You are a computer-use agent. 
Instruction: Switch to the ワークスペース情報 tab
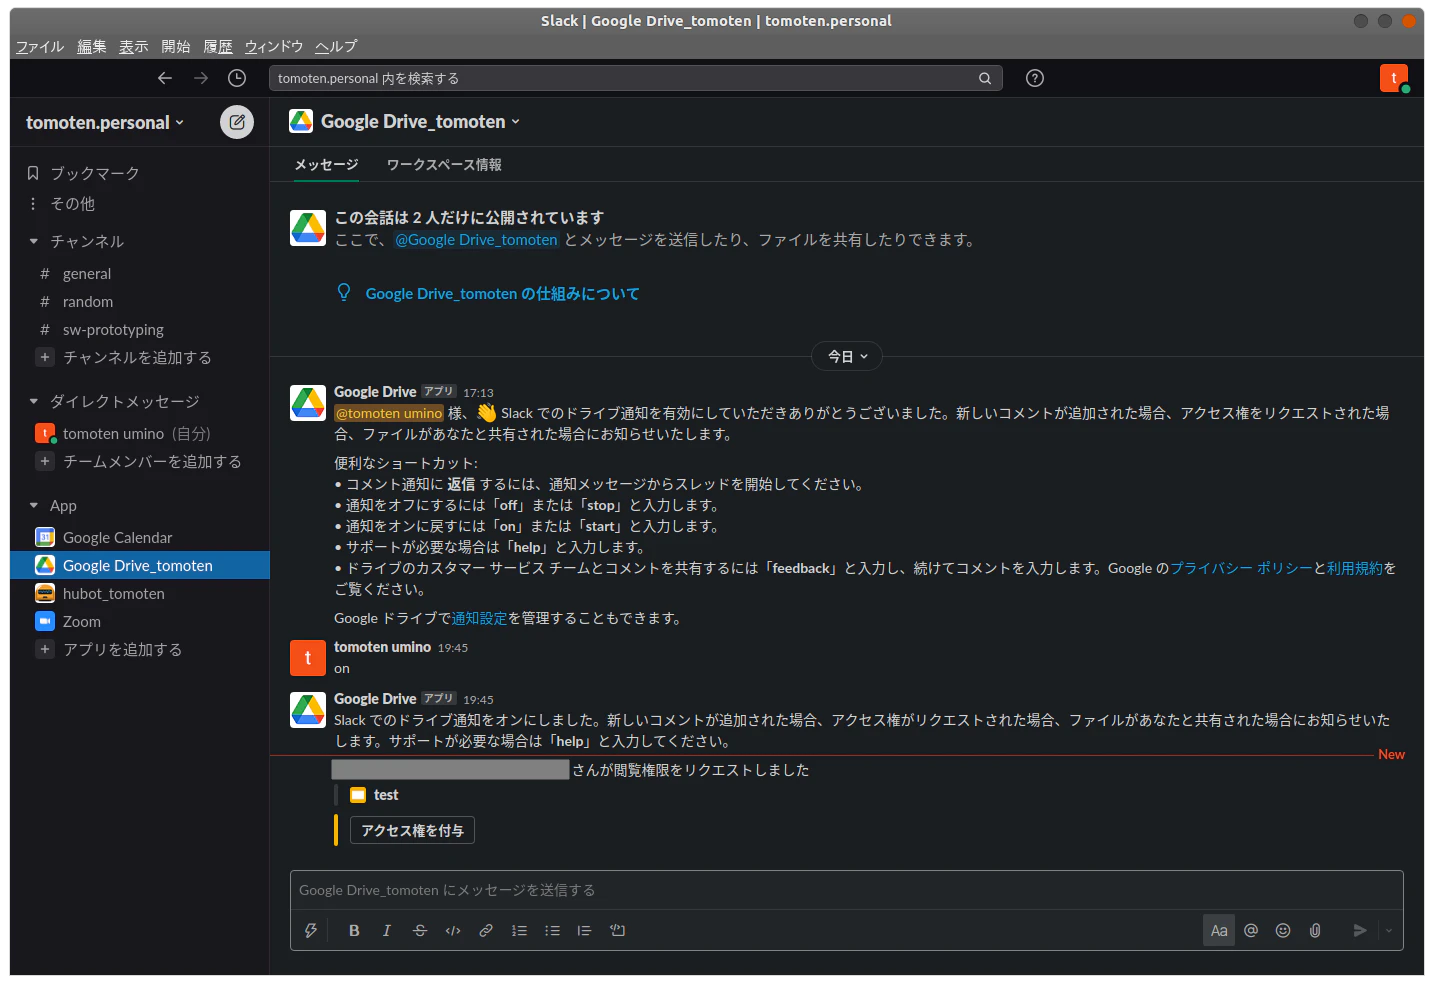tap(442, 165)
